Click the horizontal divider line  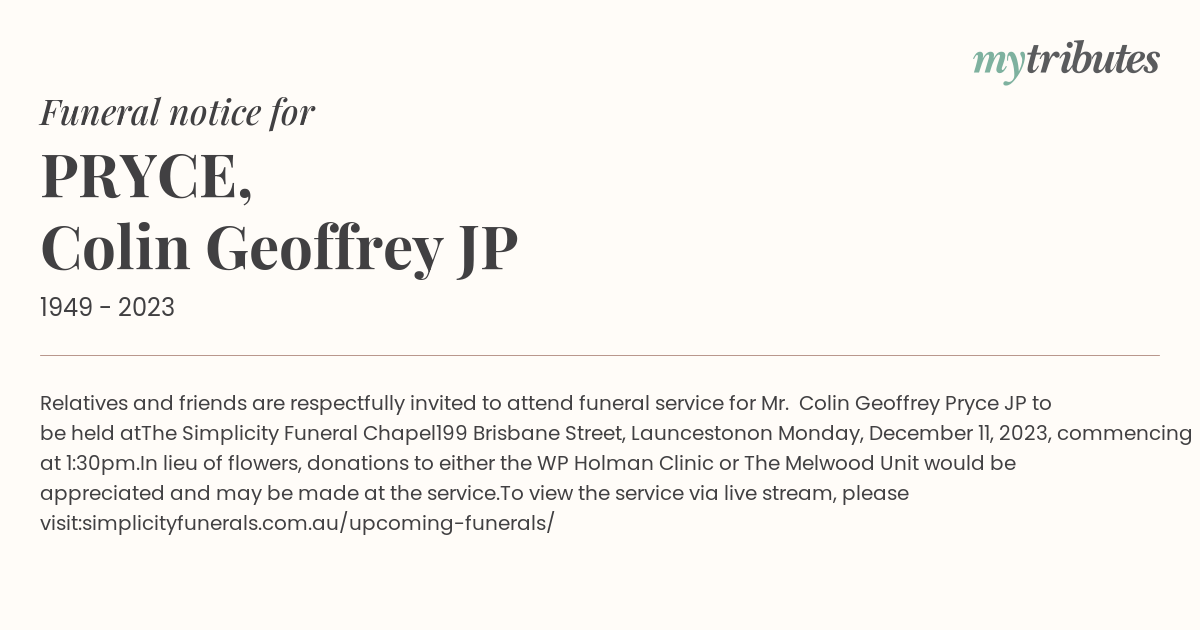pos(600,355)
